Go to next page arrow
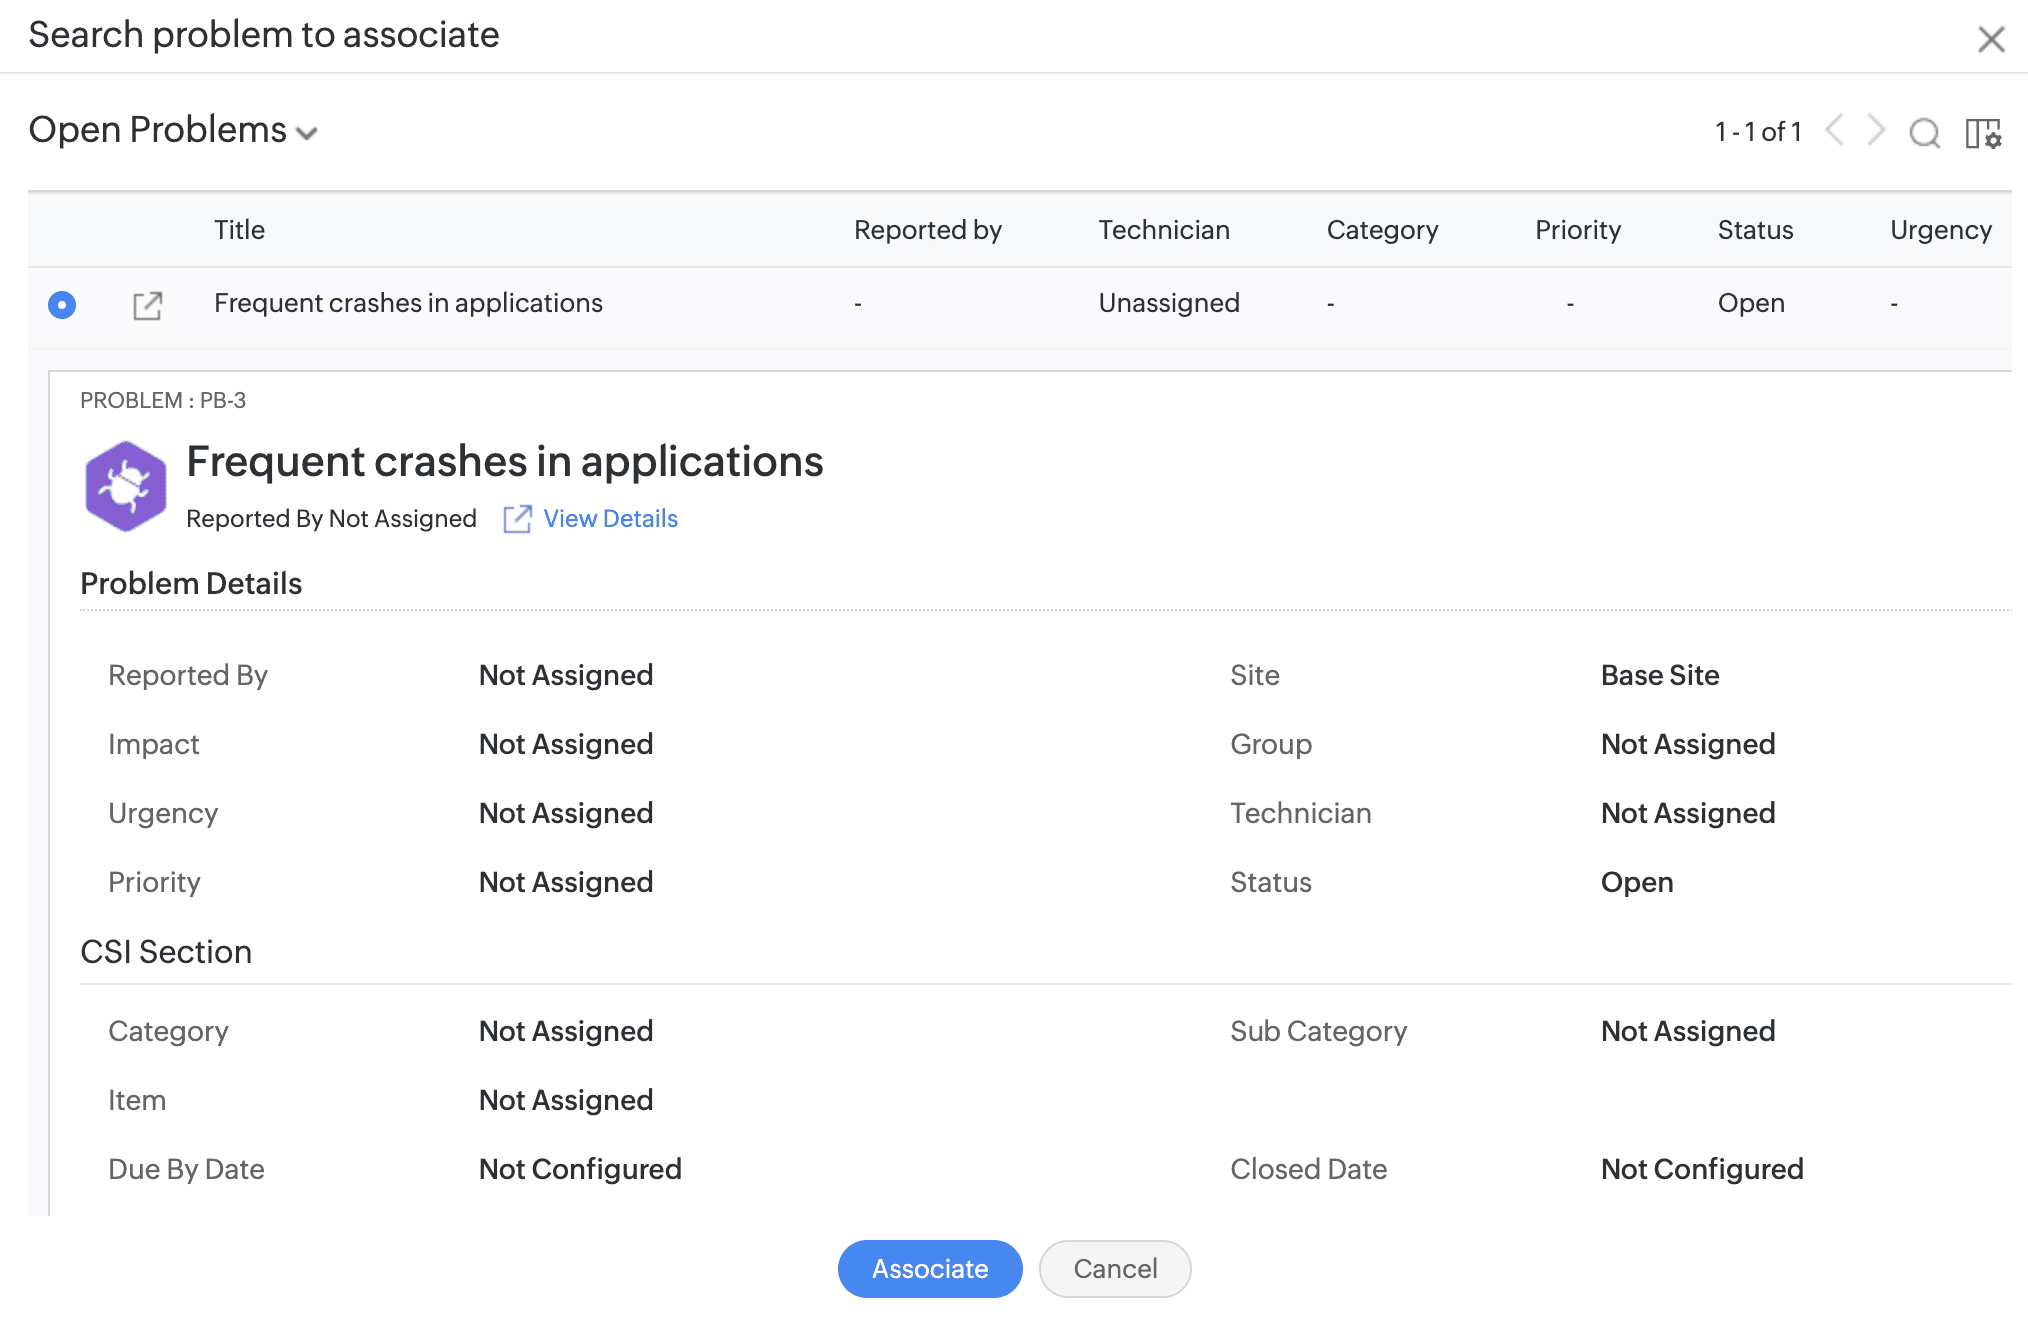 (1876, 130)
